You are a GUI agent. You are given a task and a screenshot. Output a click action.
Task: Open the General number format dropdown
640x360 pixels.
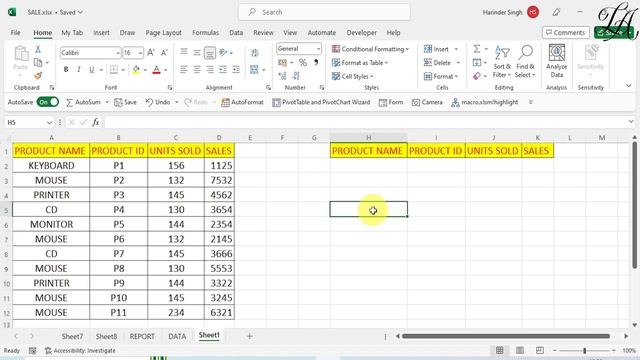click(x=318, y=49)
